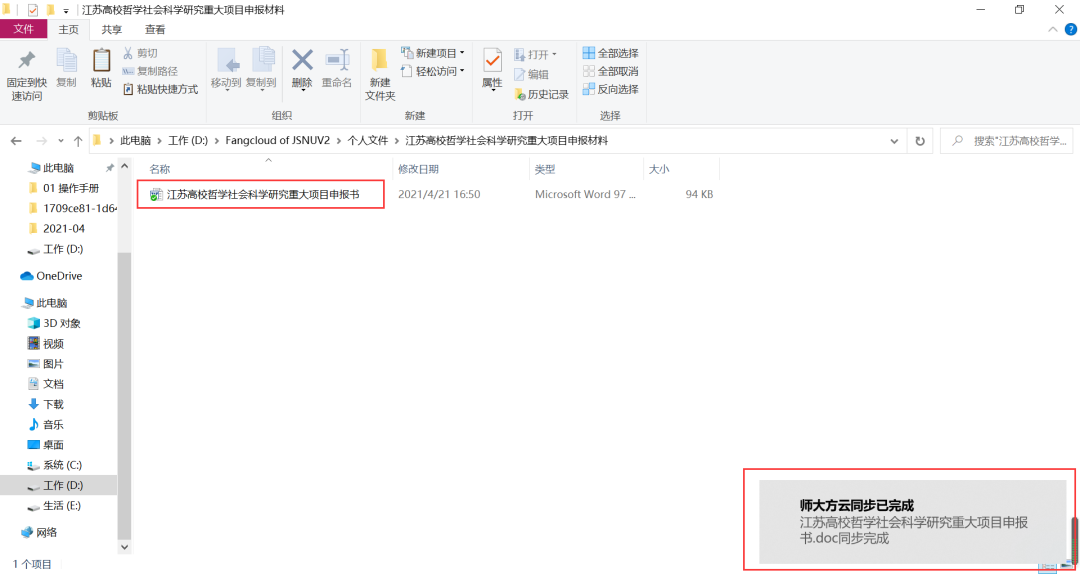Select 文档 in navigation pane
This screenshot has width=1080, height=574.
click(x=45, y=384)
